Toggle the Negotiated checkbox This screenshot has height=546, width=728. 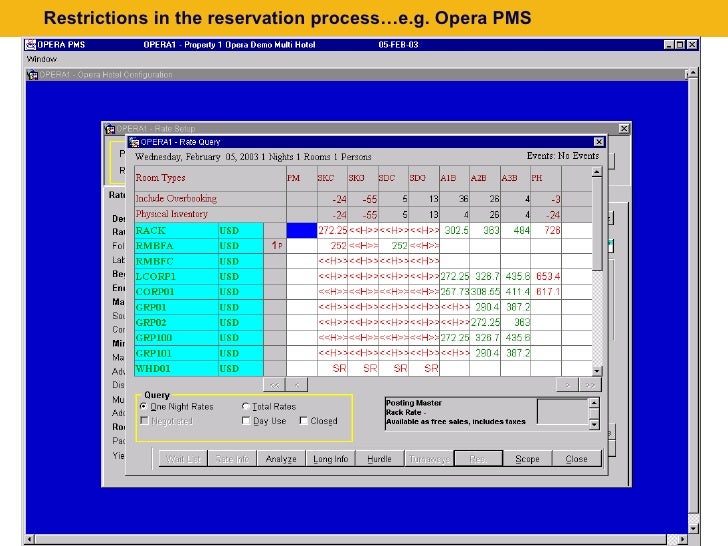pyautogui.click(x=144, y=421)
